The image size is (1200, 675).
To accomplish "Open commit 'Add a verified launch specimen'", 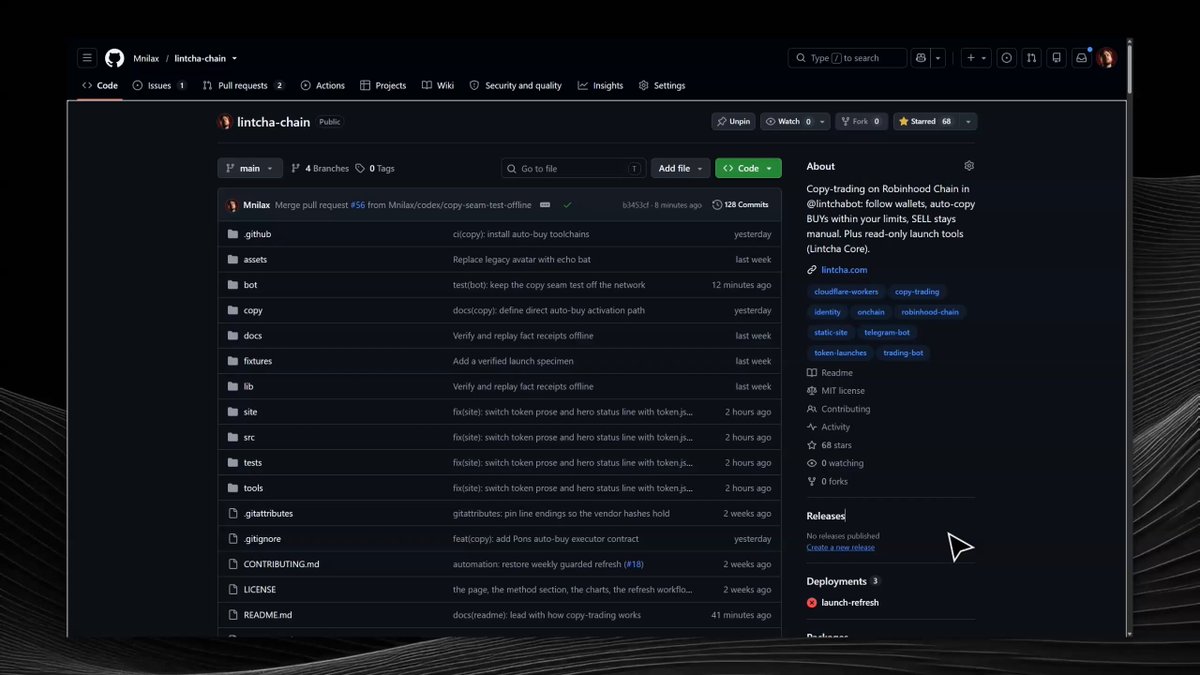I will pos(513,361).
